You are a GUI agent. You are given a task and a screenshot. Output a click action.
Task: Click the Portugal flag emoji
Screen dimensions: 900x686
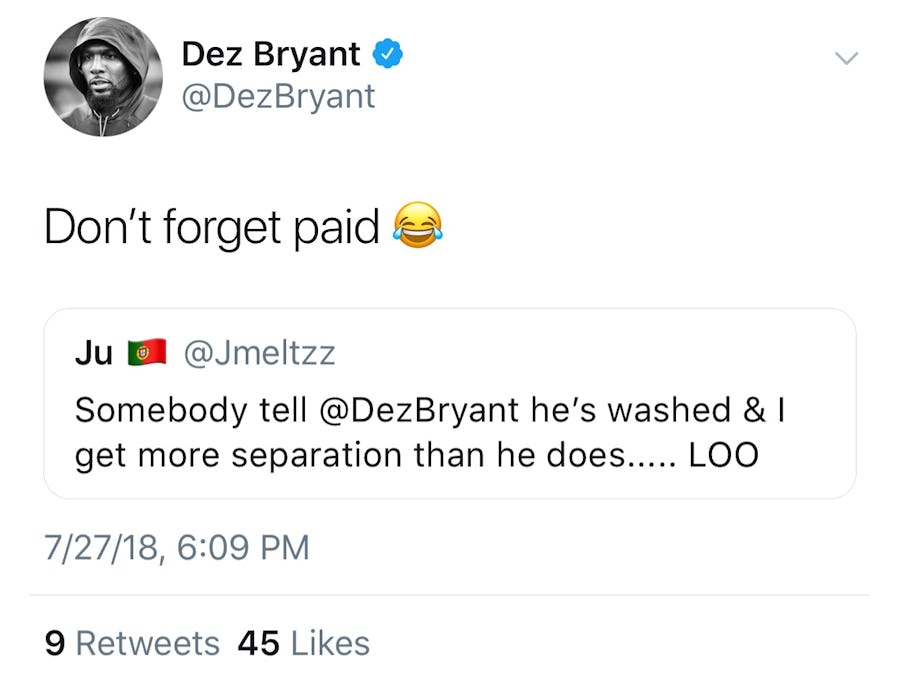point(146,353)
